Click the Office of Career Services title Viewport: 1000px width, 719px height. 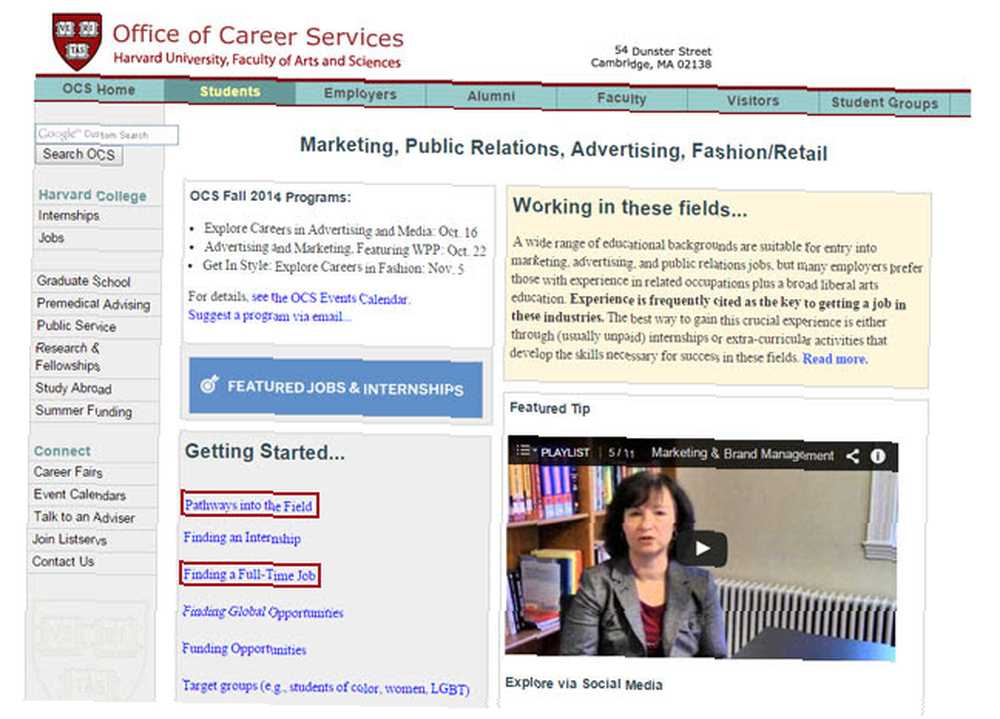click(258, 36)
